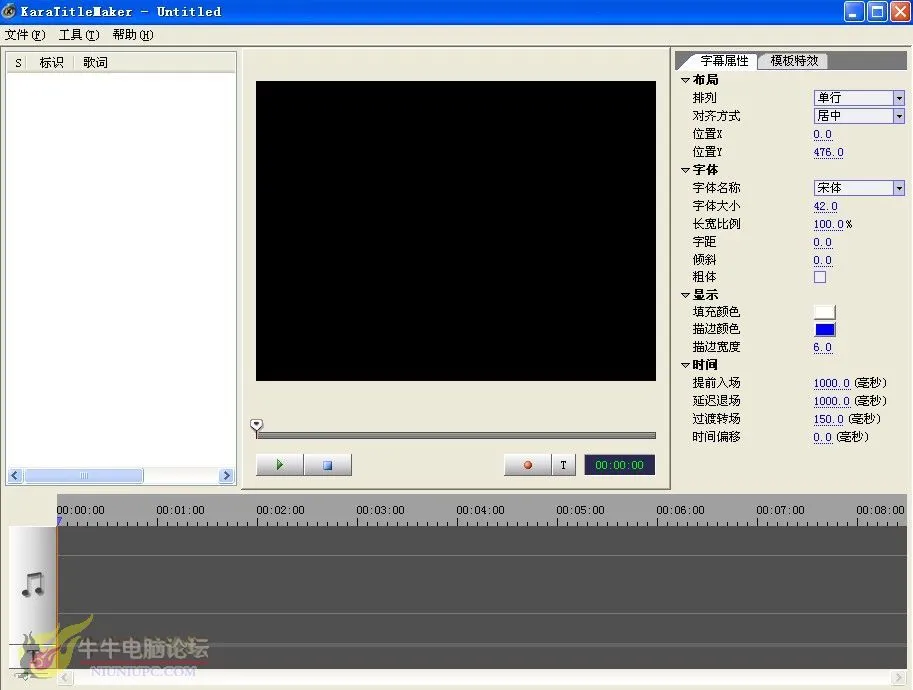Click the green play button
The width and height of the screenshot is (913, 690).
(279, 465)
